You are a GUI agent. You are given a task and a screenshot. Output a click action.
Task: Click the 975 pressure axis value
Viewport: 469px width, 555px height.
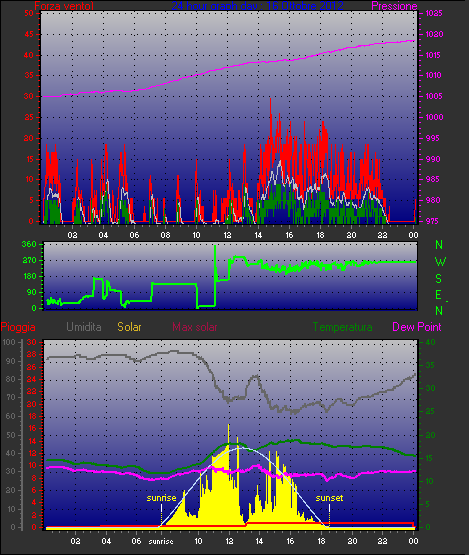click(x=433, y=221)
